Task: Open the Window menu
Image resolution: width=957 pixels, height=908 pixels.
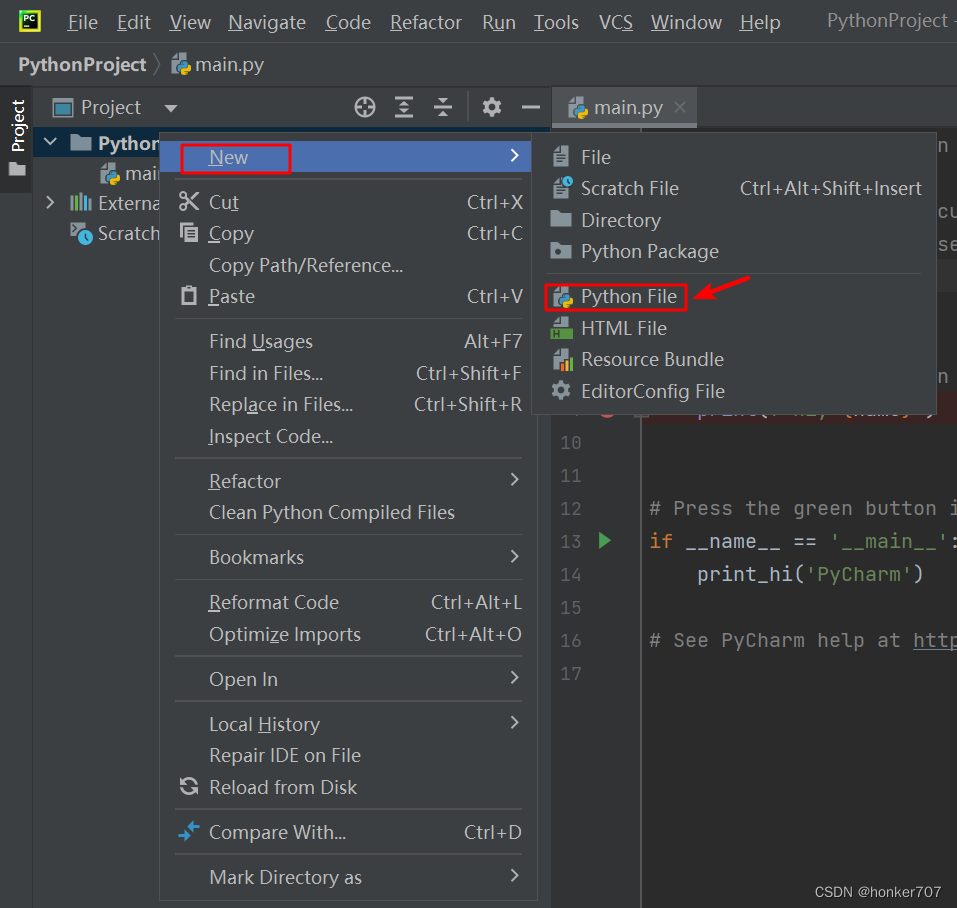Action: [x=686, y=23]
